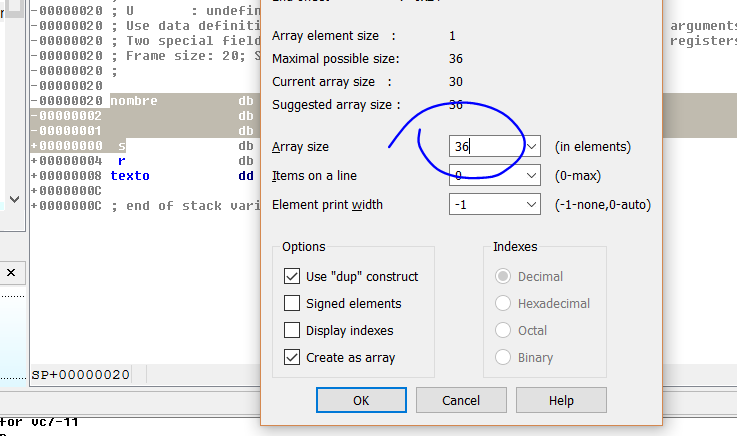The image size is (737, 436).
Task: Disable the Use "dup" construct checkbox
Action: click(x=292, y=276)
